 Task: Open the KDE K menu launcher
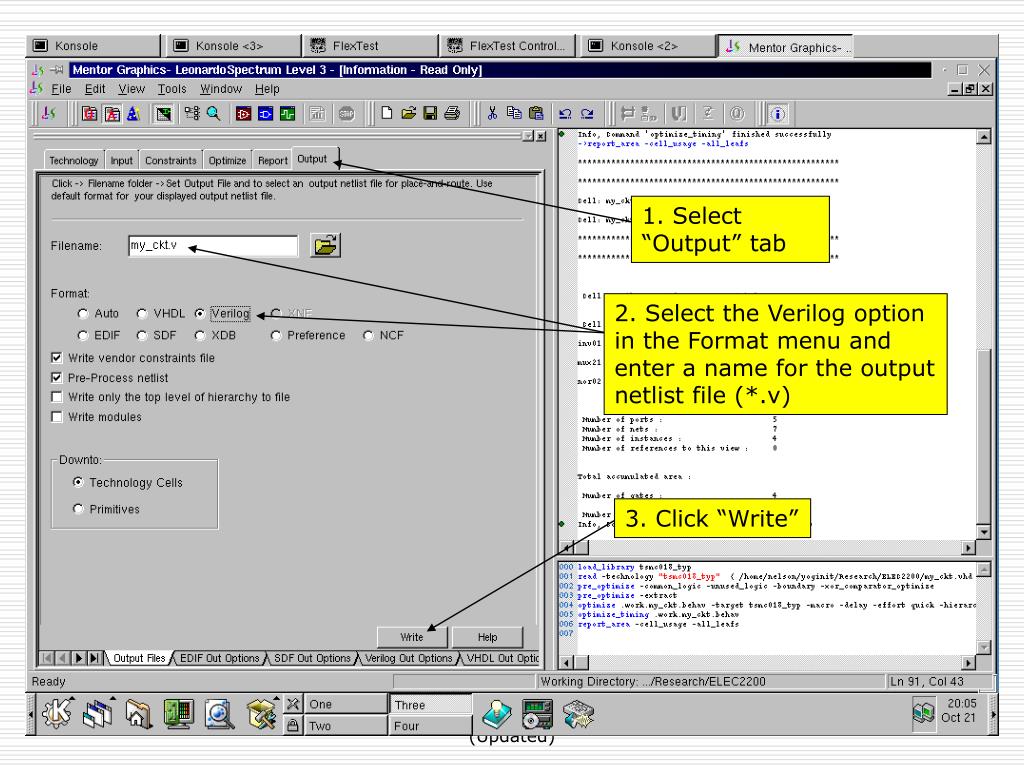coord(57,713)
